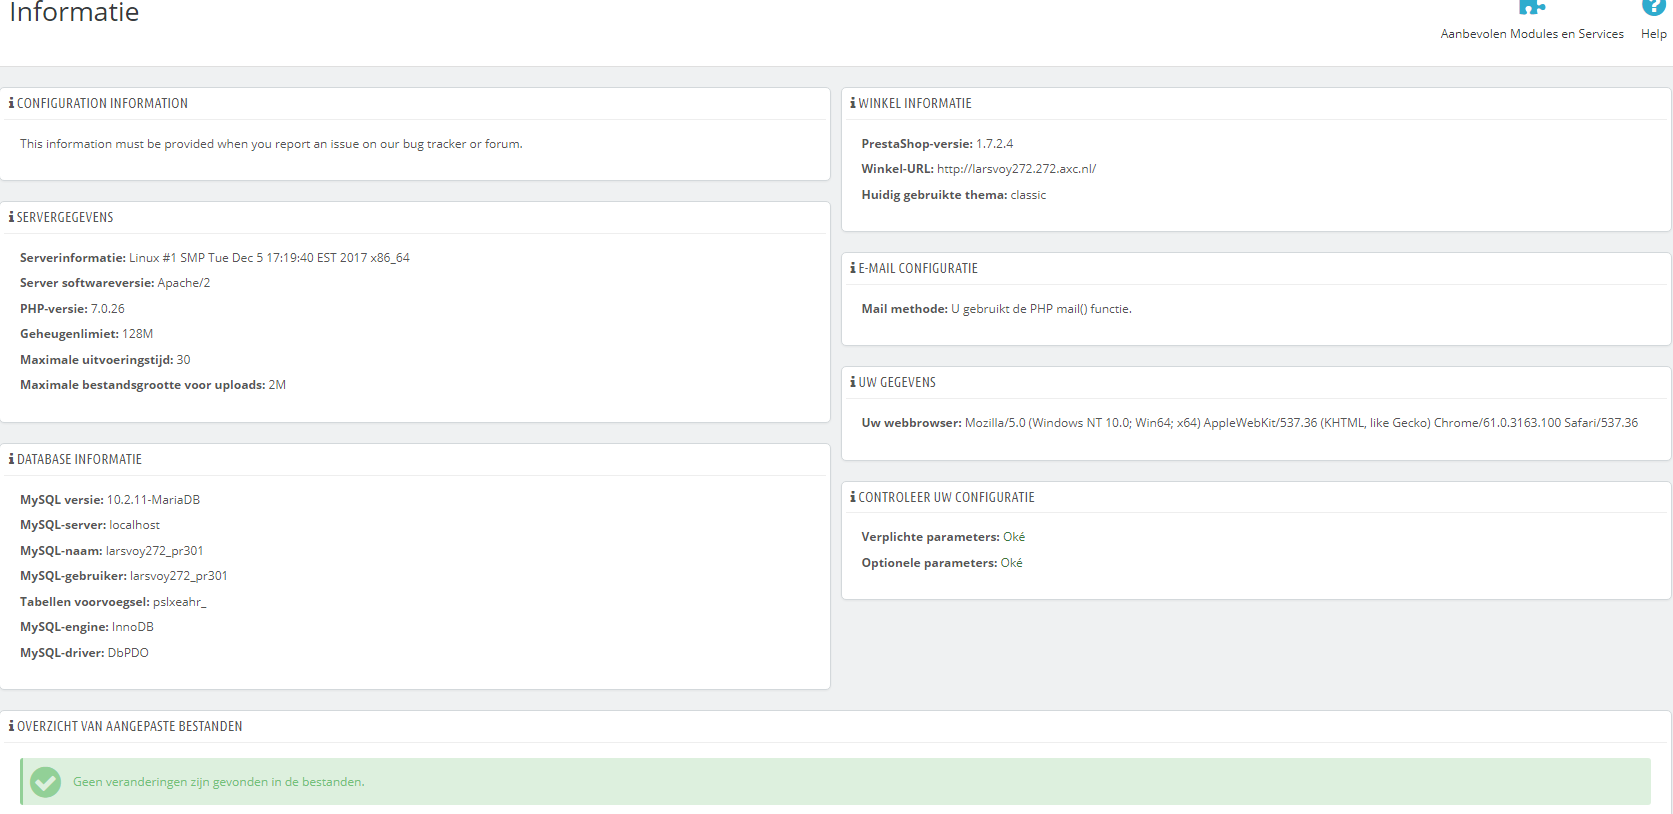Select the PHP-versie 7.0.26 value
The width and height of the screenshot is (1673, 814).
point(108,309)
